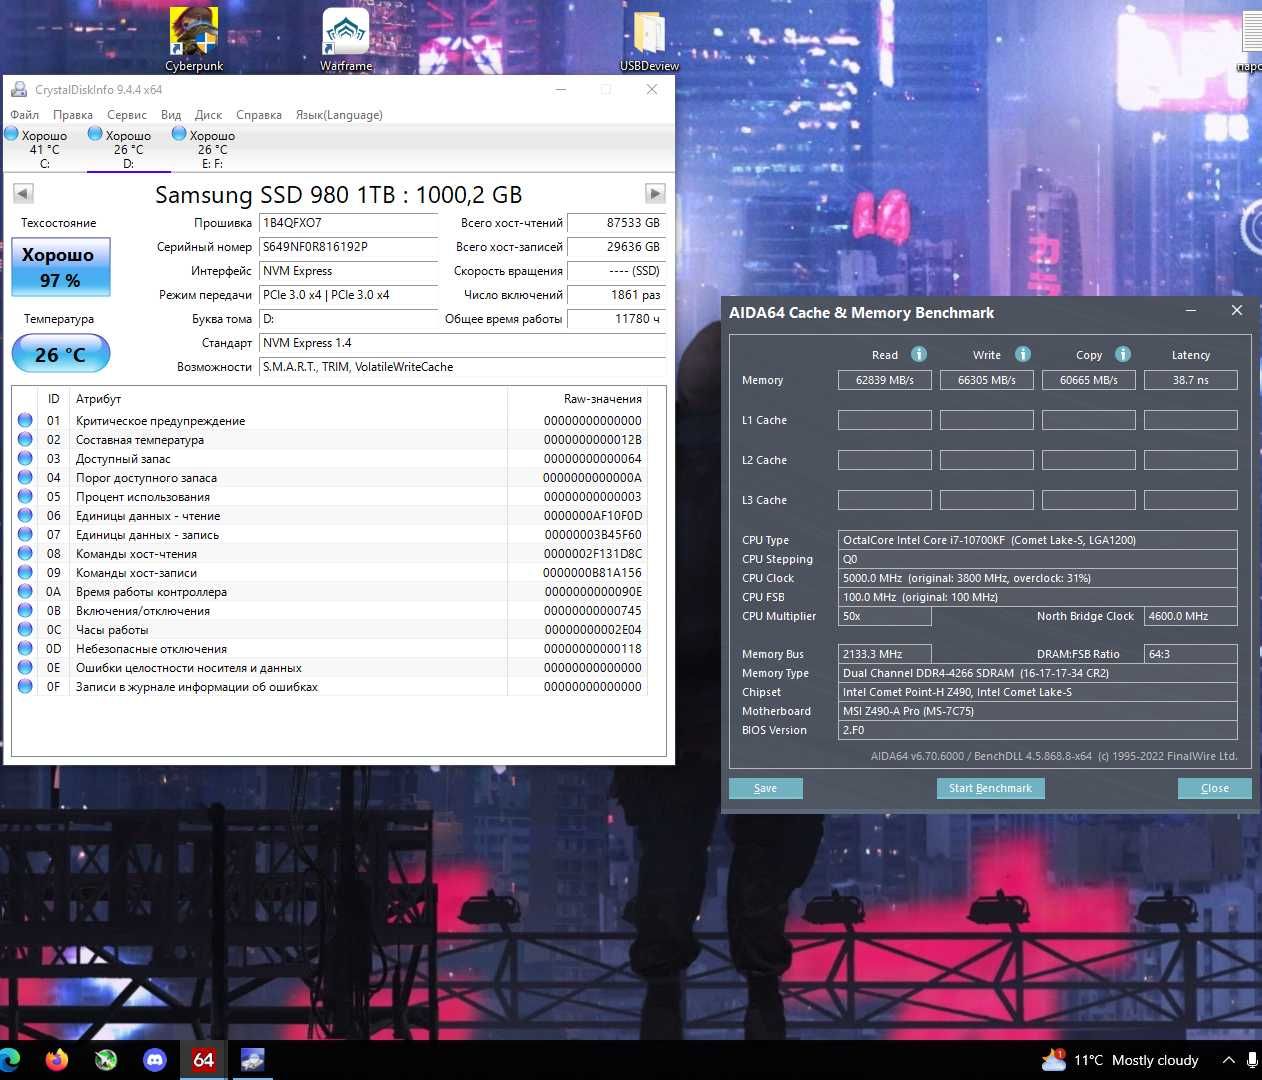1262x1080 pixels.
Task: Click the status circle for attribute 0A
Action: coord(25,591)
